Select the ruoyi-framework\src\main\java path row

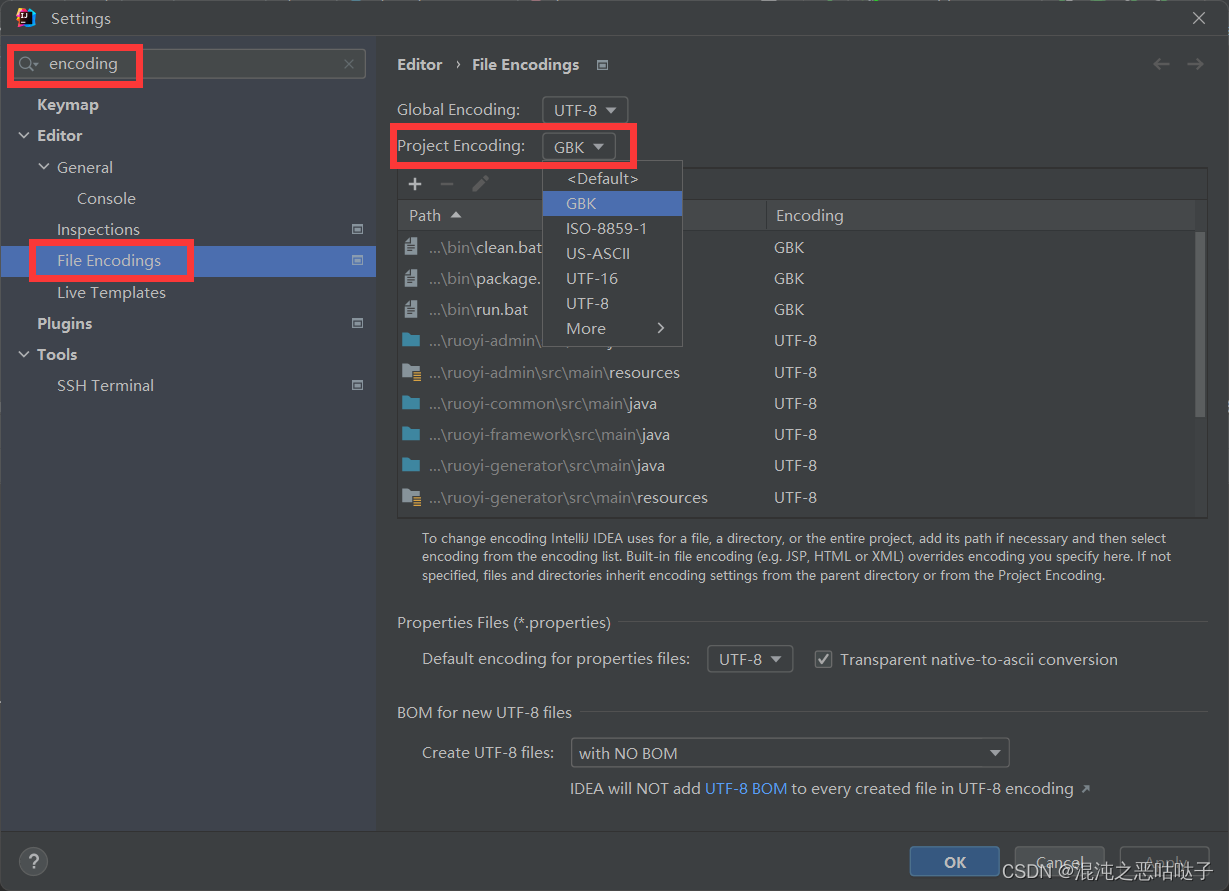796,434
